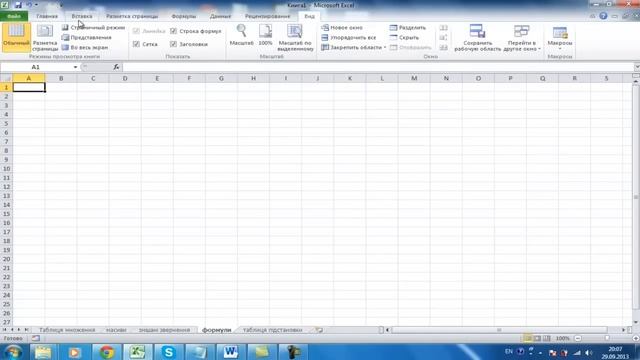
Task: Switch to Page Break Preview in status bar
Action: pos(547,338)
